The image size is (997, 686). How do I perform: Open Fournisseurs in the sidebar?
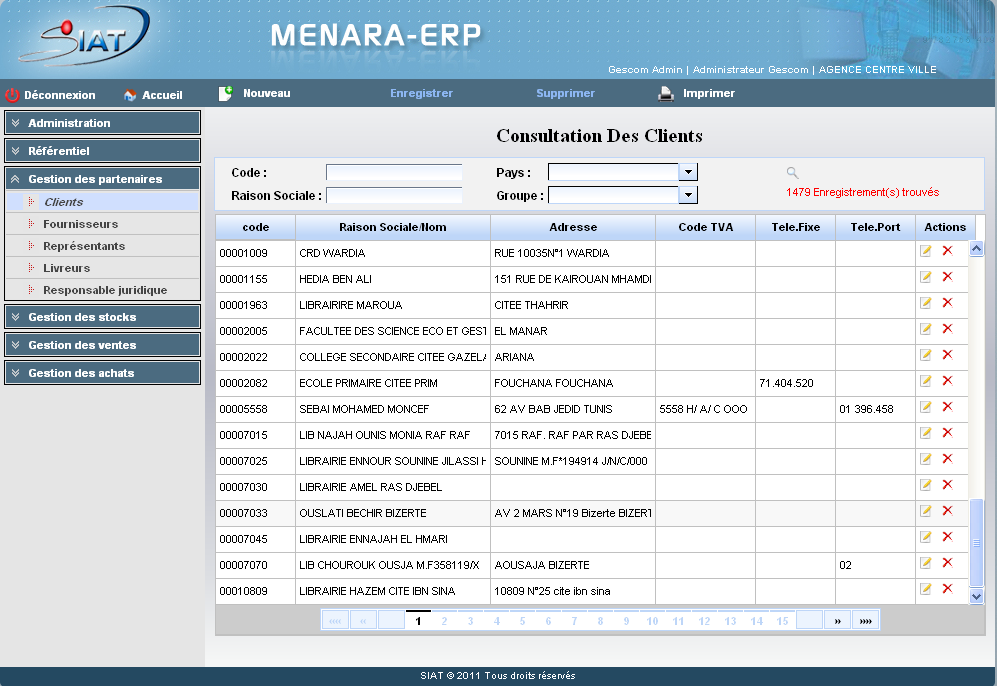pos(102,224)
